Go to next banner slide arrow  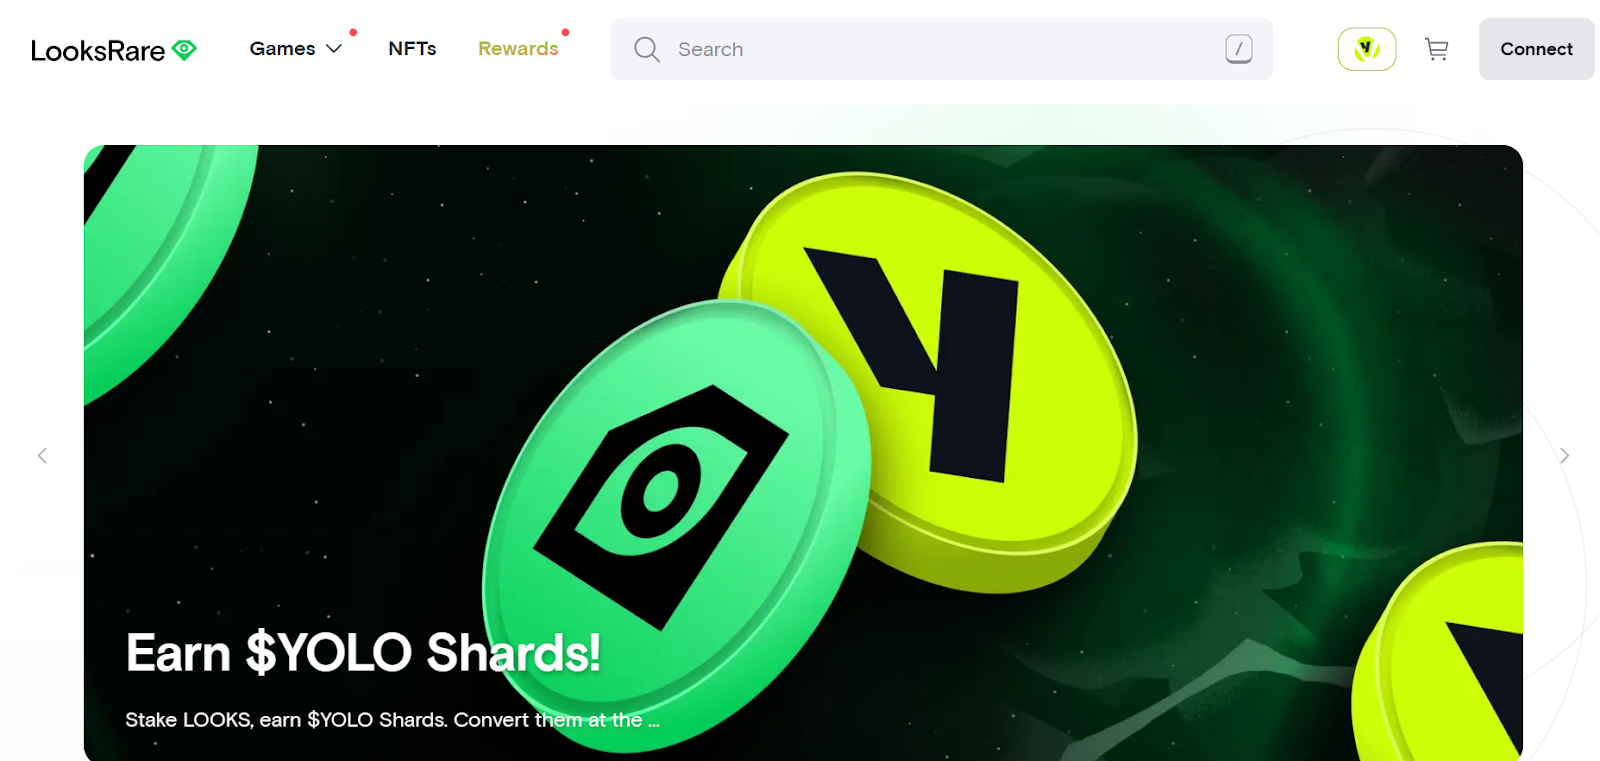pos(1565,456)
